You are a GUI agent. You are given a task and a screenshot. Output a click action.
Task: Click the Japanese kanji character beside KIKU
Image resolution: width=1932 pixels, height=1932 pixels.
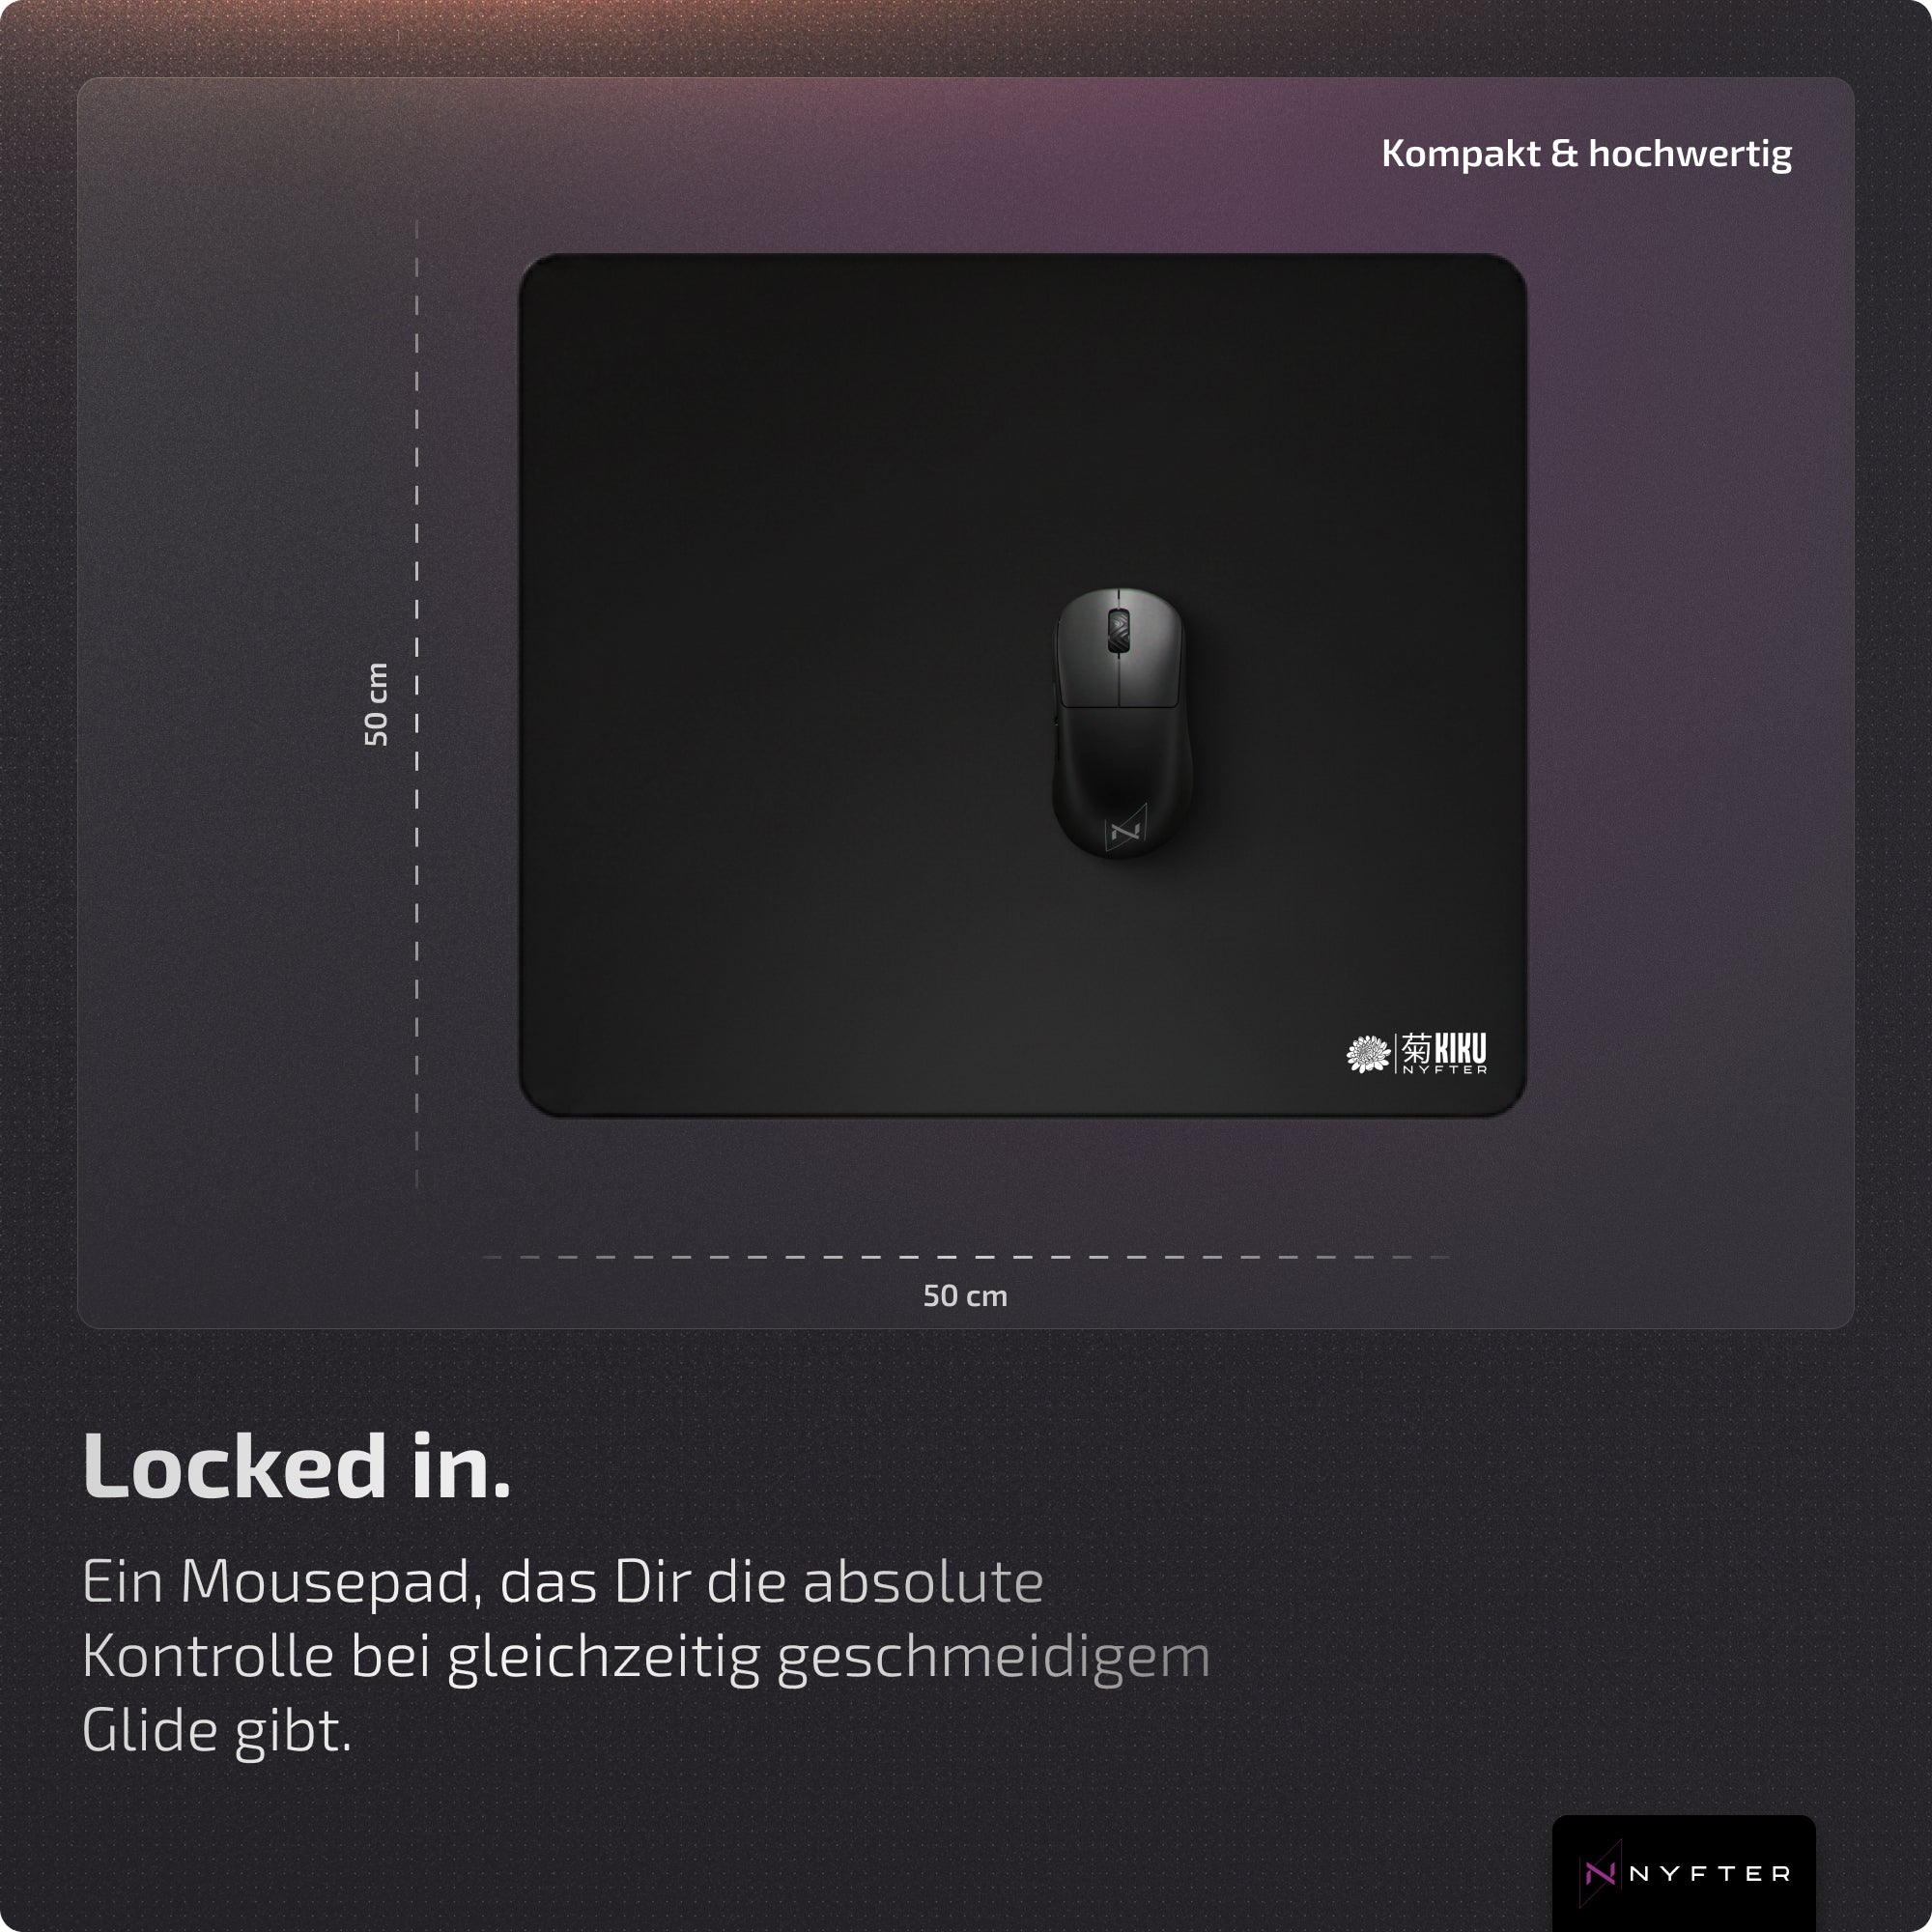pos(1417,1049)
